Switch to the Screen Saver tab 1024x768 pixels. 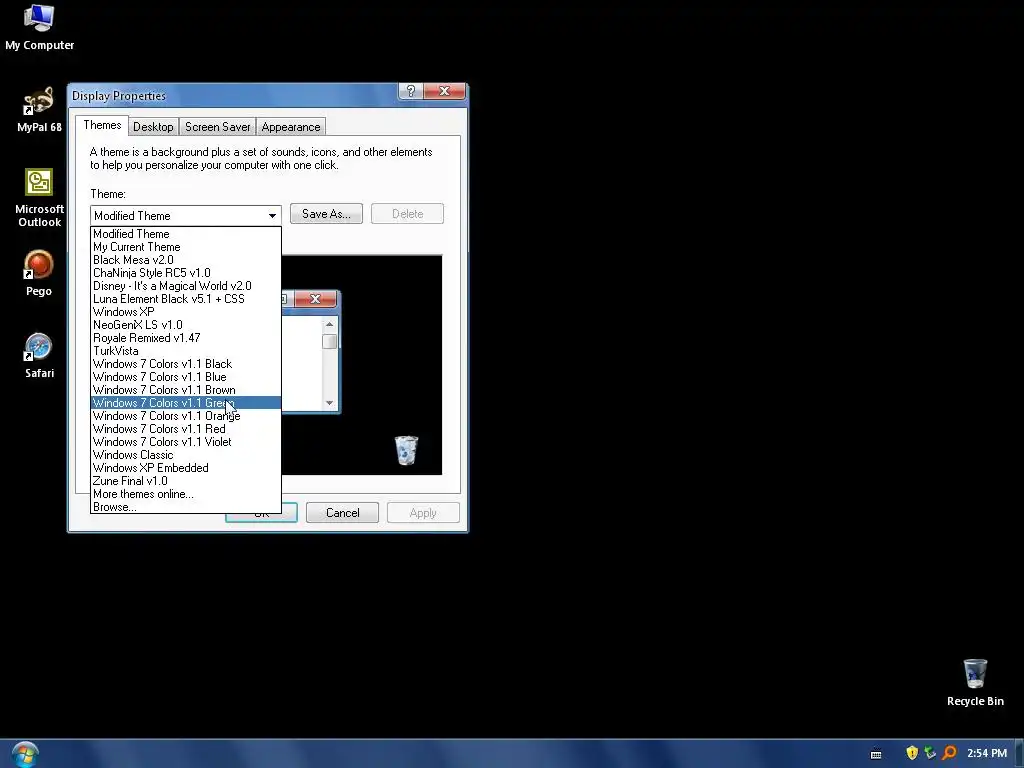pos(217,127)
